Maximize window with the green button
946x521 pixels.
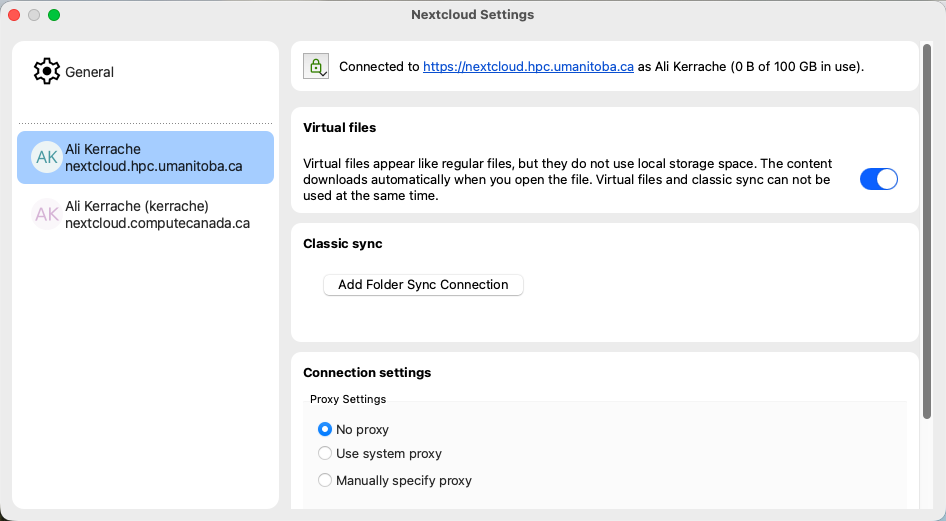coord(54,15)
